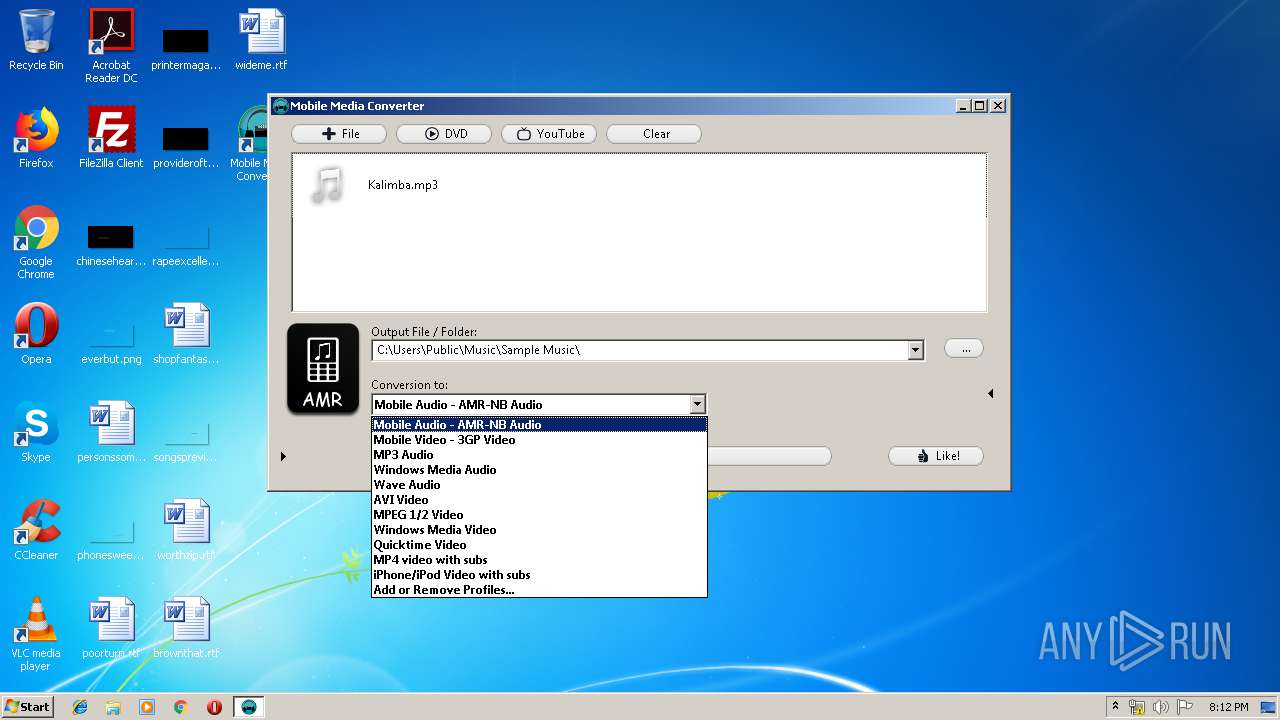Image resolution: width=1280 pixels, height=720 pixels.
Task: Add a file with the File button
Action: 339,134
